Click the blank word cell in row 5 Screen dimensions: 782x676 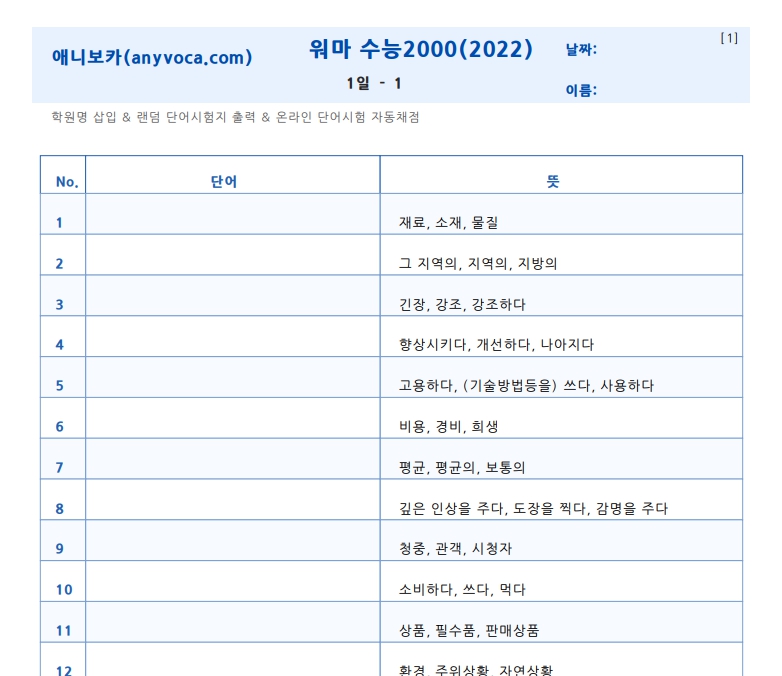pyautogui.click(x=233, y=377)
